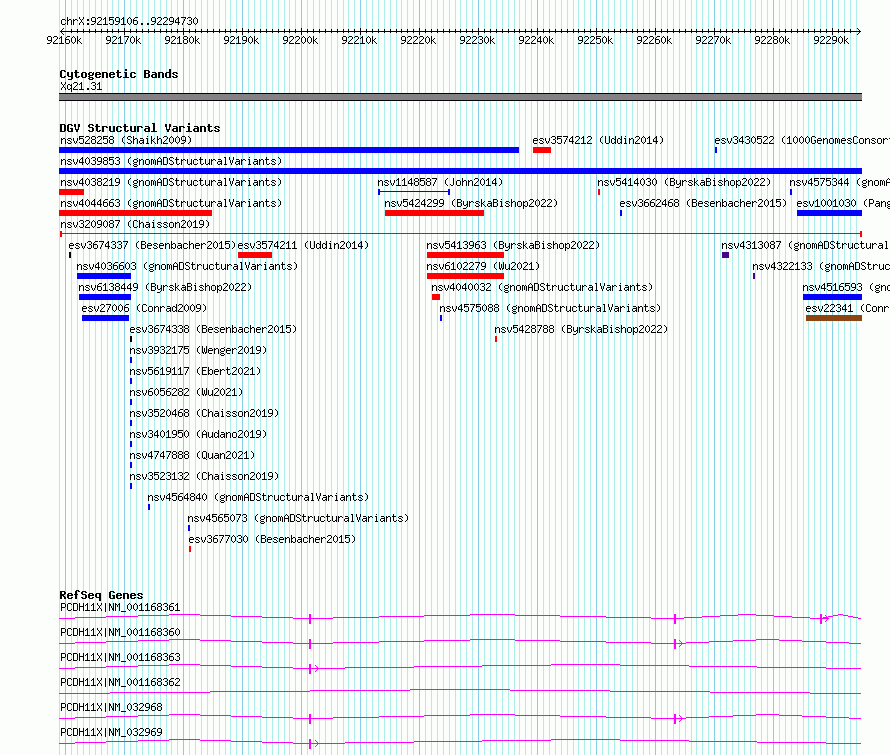Select the blue bracket under nsv1148587
This screenshot has height=755, width=890.
click(414, 192)
